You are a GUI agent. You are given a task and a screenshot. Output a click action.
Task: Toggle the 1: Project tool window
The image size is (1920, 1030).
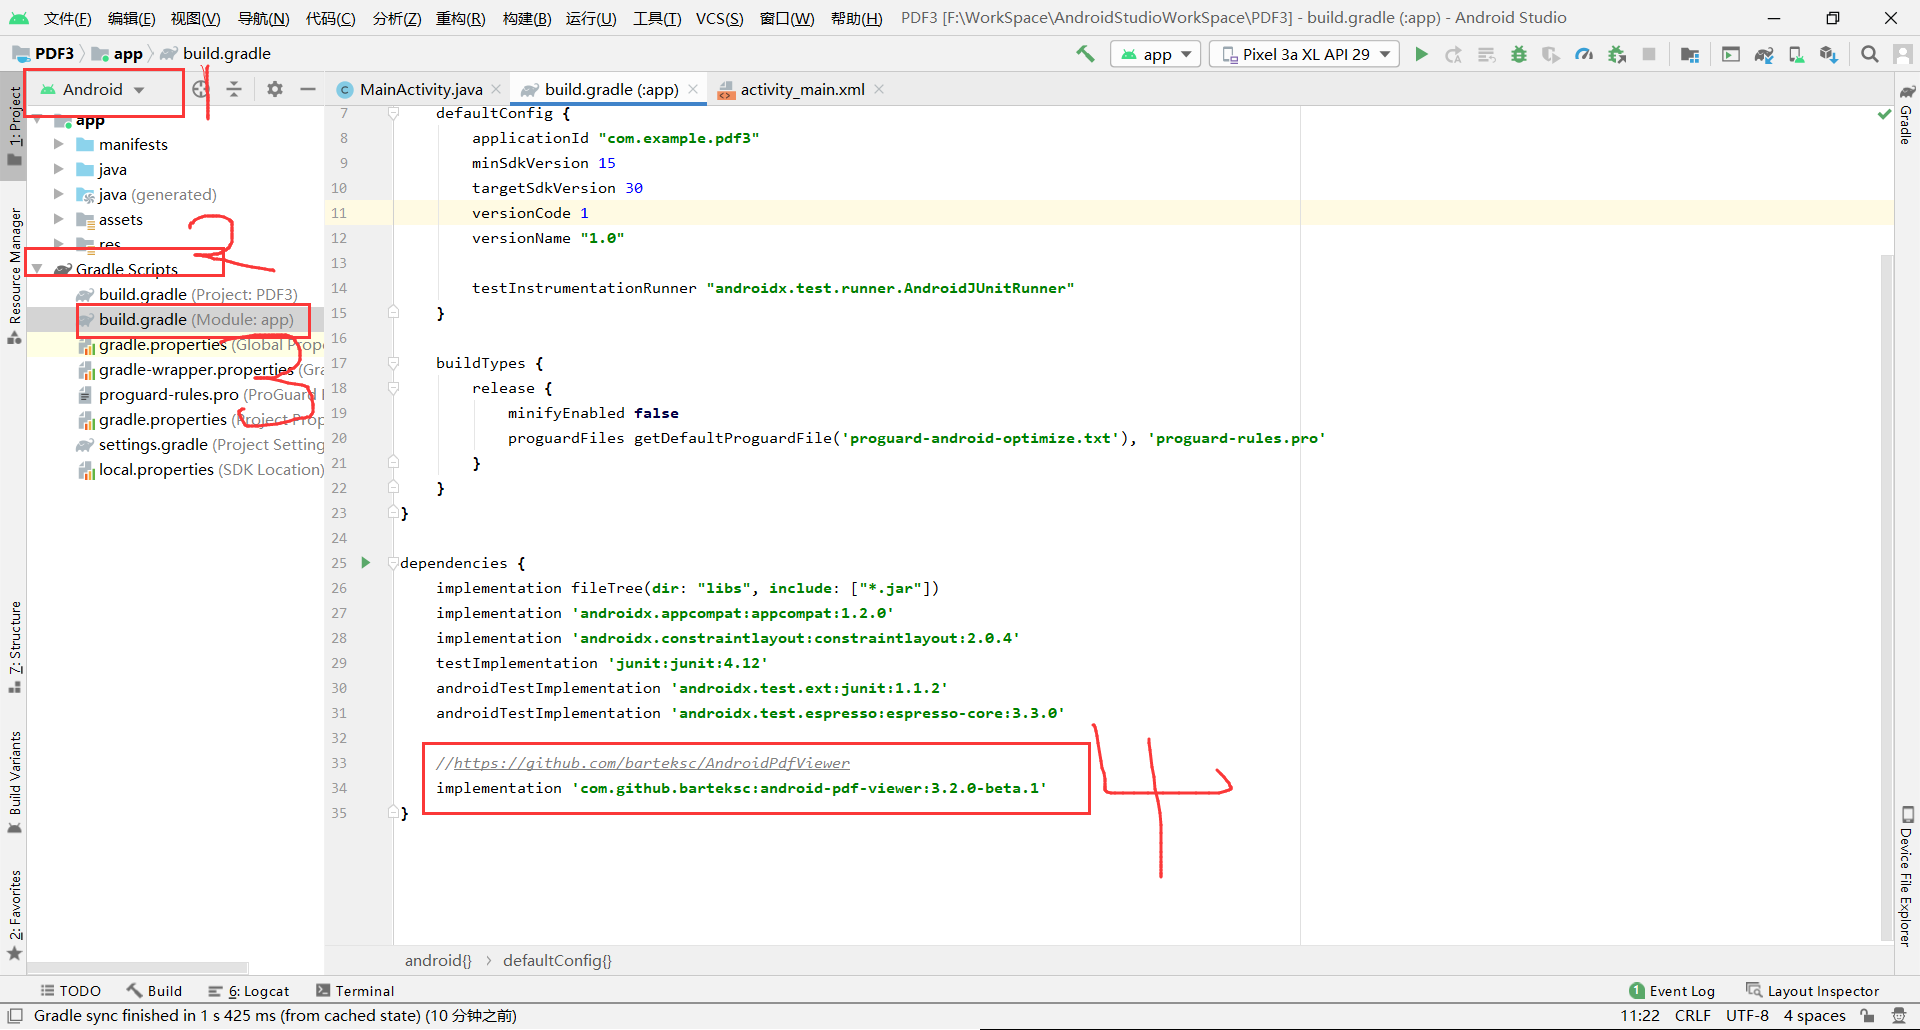pyautogui.click(x=14, y=127)
